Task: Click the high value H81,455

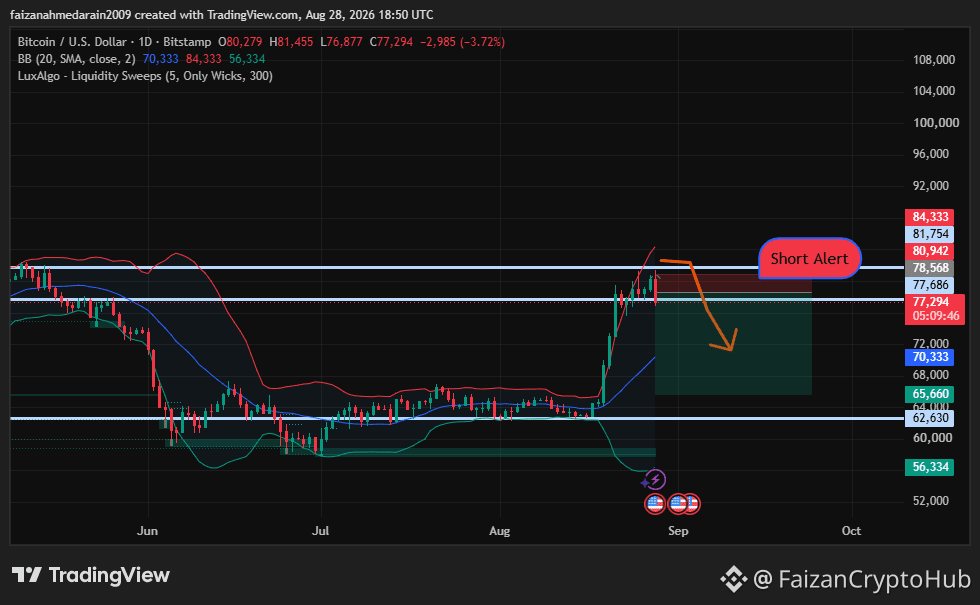Action: [x=291, y=42]
